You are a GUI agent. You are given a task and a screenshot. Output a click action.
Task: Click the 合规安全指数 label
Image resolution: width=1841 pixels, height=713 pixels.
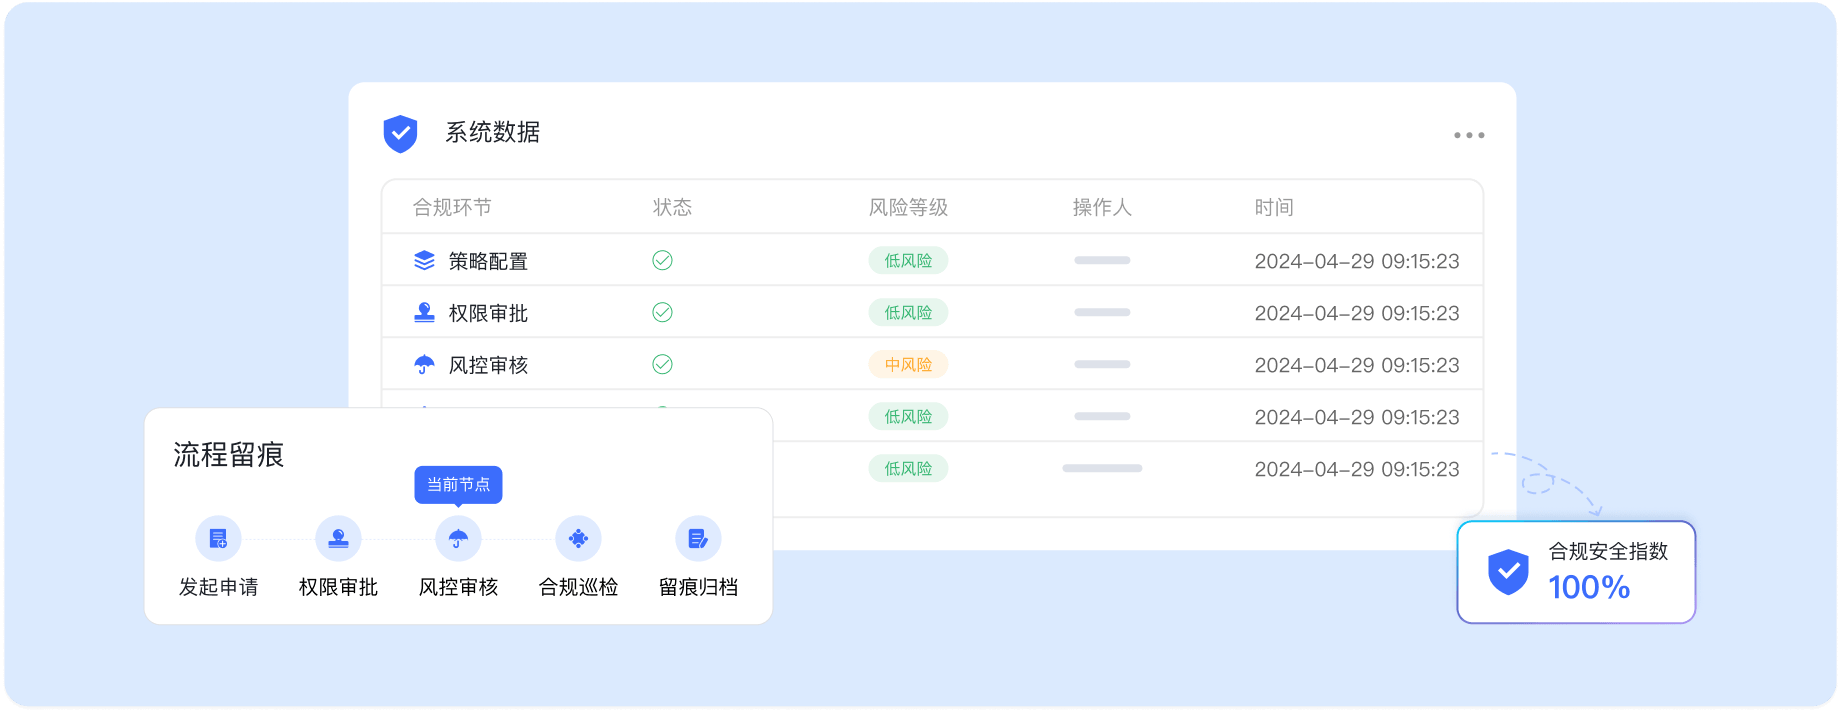(x=1608, y=551)
